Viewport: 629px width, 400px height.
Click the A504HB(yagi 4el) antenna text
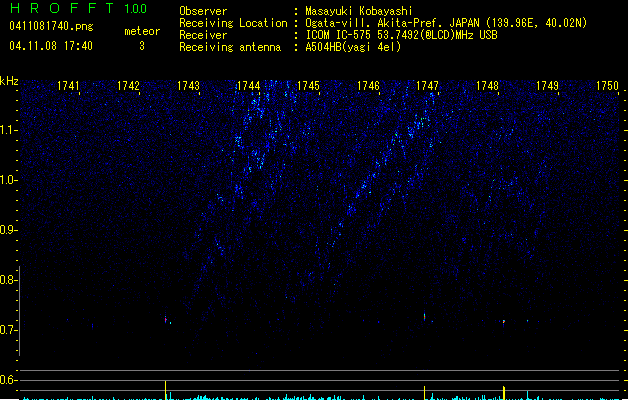click(x=353, y=47)
